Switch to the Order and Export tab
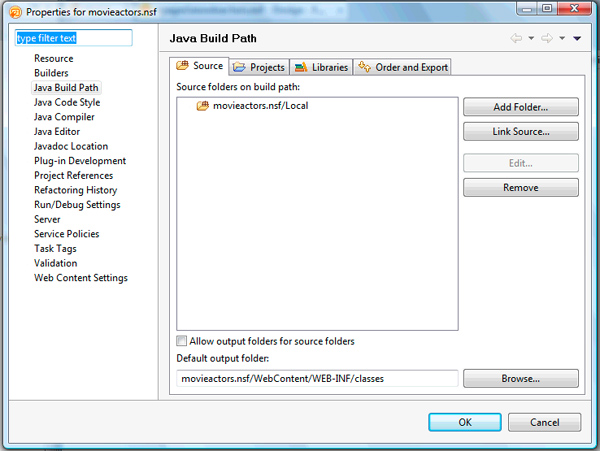This screenshot has width=600, height=451. [402, 67]
